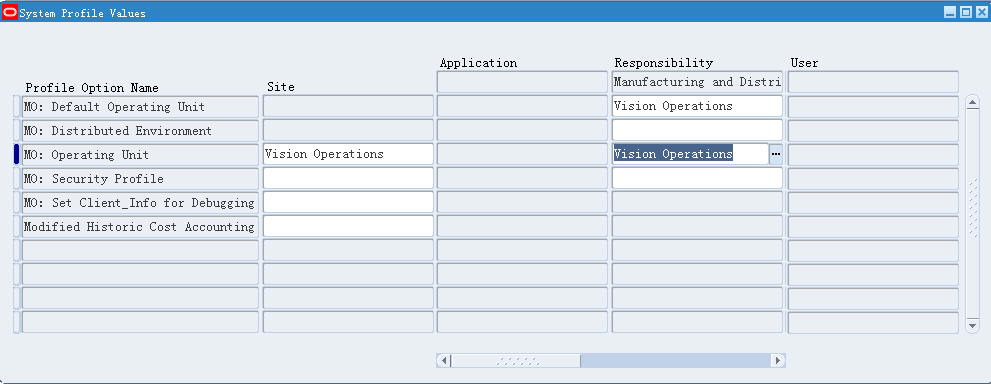Viewport: 991px width, 384px height.
Task: Click row indicator for MO: Operating Unit
Action: click(x=16, y=155)
